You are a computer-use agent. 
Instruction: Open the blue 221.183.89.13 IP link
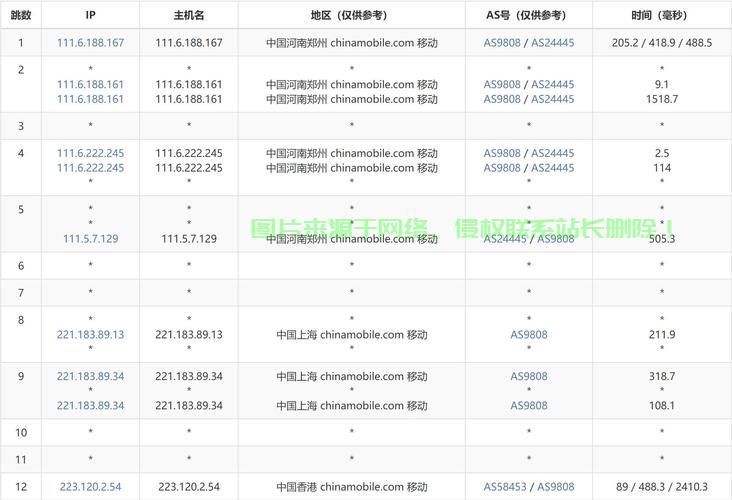(90, 335)
